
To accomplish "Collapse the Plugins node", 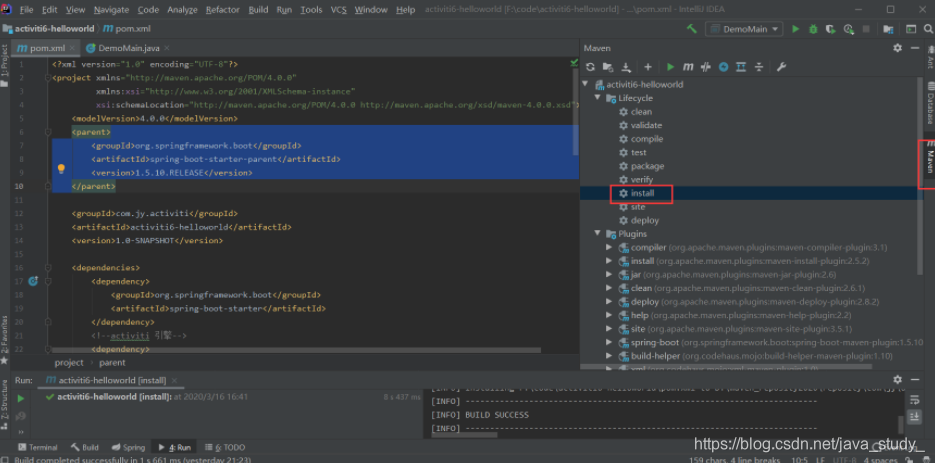I will [x=597, y=233].
